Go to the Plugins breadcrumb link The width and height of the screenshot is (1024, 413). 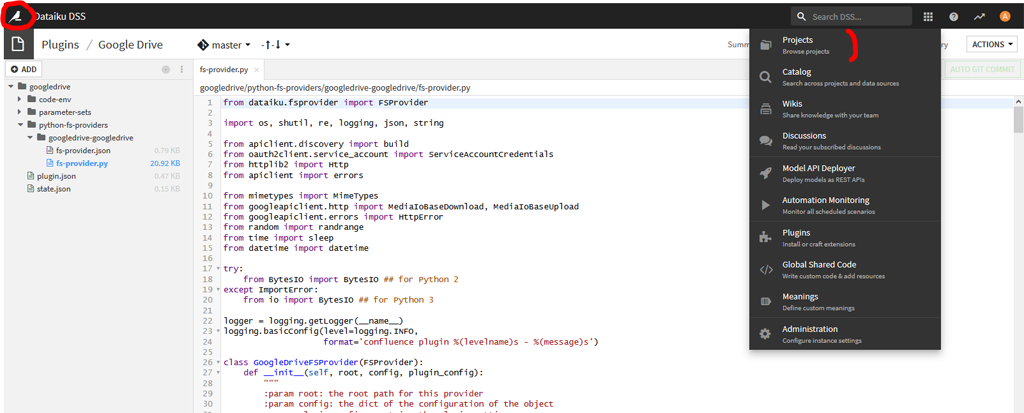60,45
